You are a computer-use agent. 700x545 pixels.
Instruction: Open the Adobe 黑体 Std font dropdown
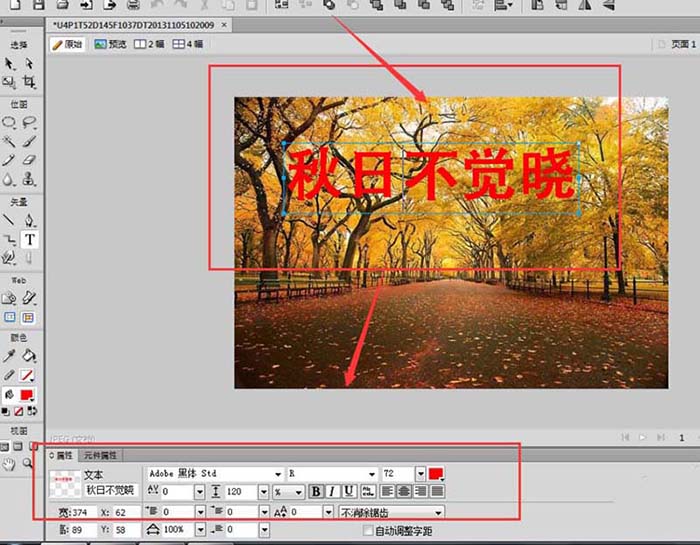point(277,473)
